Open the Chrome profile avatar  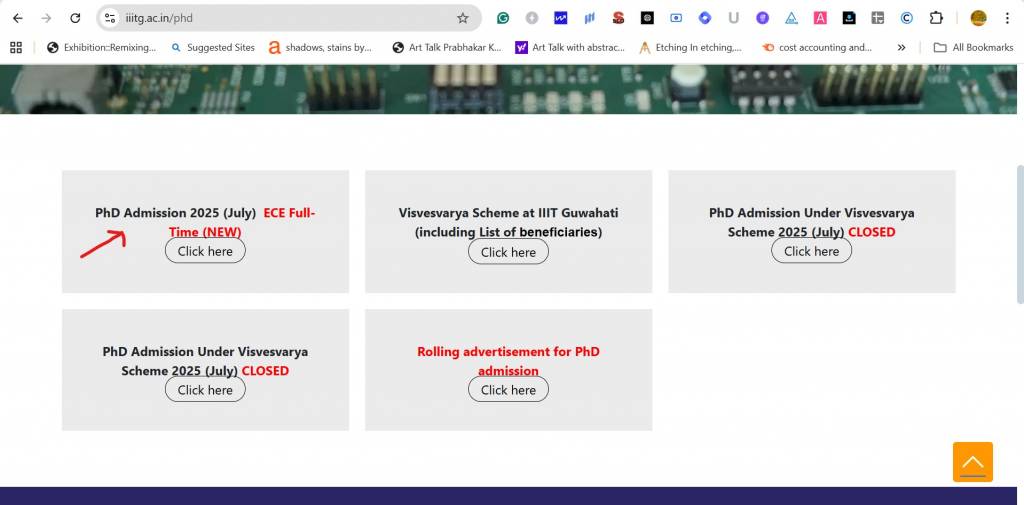pyautogui.click(x=978, y=18)
